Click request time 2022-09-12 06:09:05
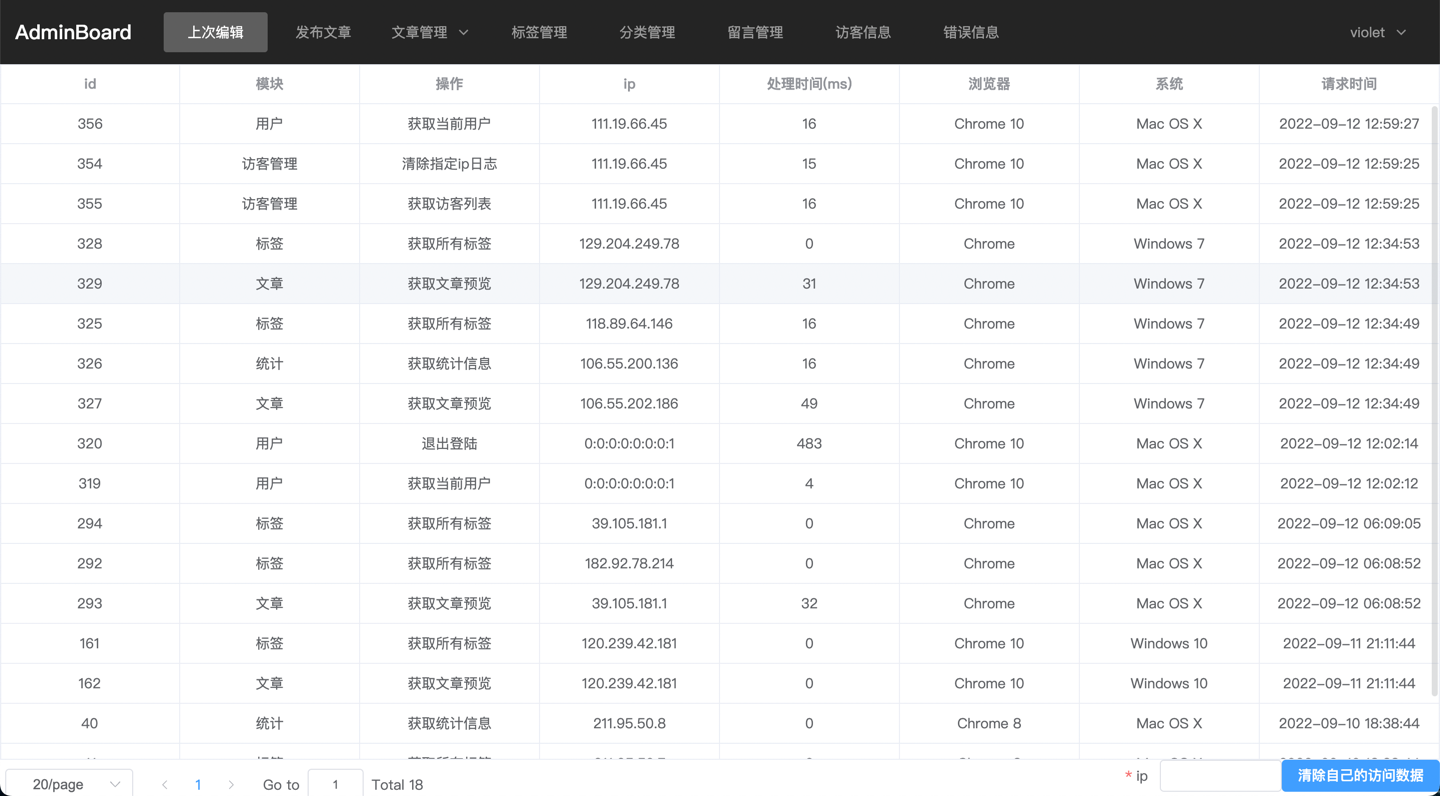This screenshot has width=1440, height=796. [1349, 524]
